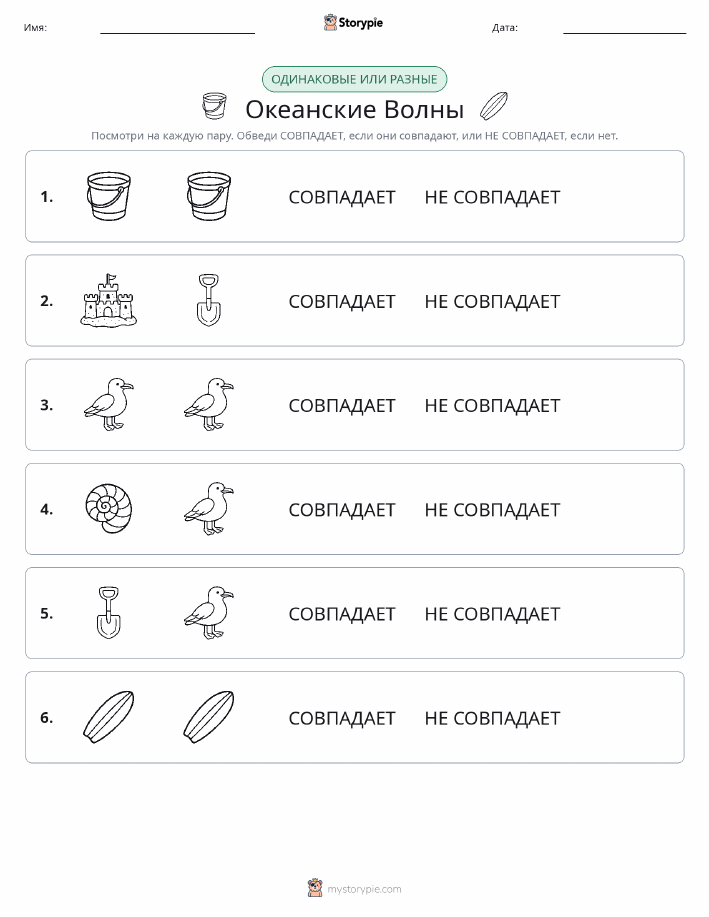
Task: Mark НЕ СОВПАДАЕТ for row 5
Action: click(x=493, y=613)
